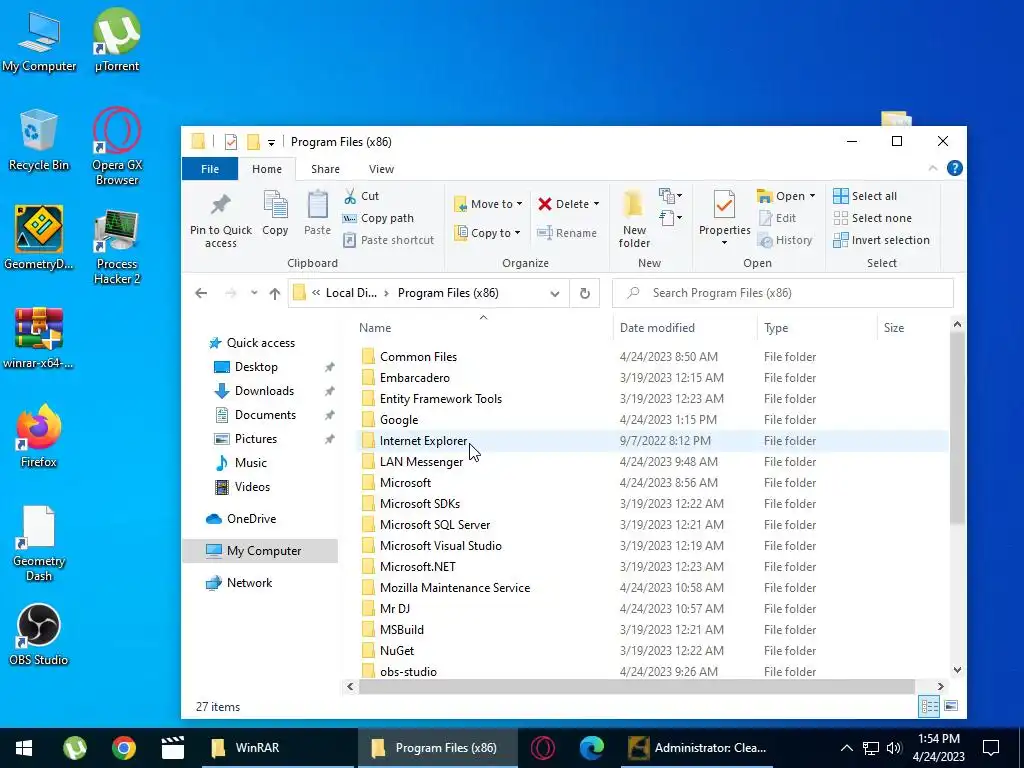Open the File menu tab

pos(210,169)
